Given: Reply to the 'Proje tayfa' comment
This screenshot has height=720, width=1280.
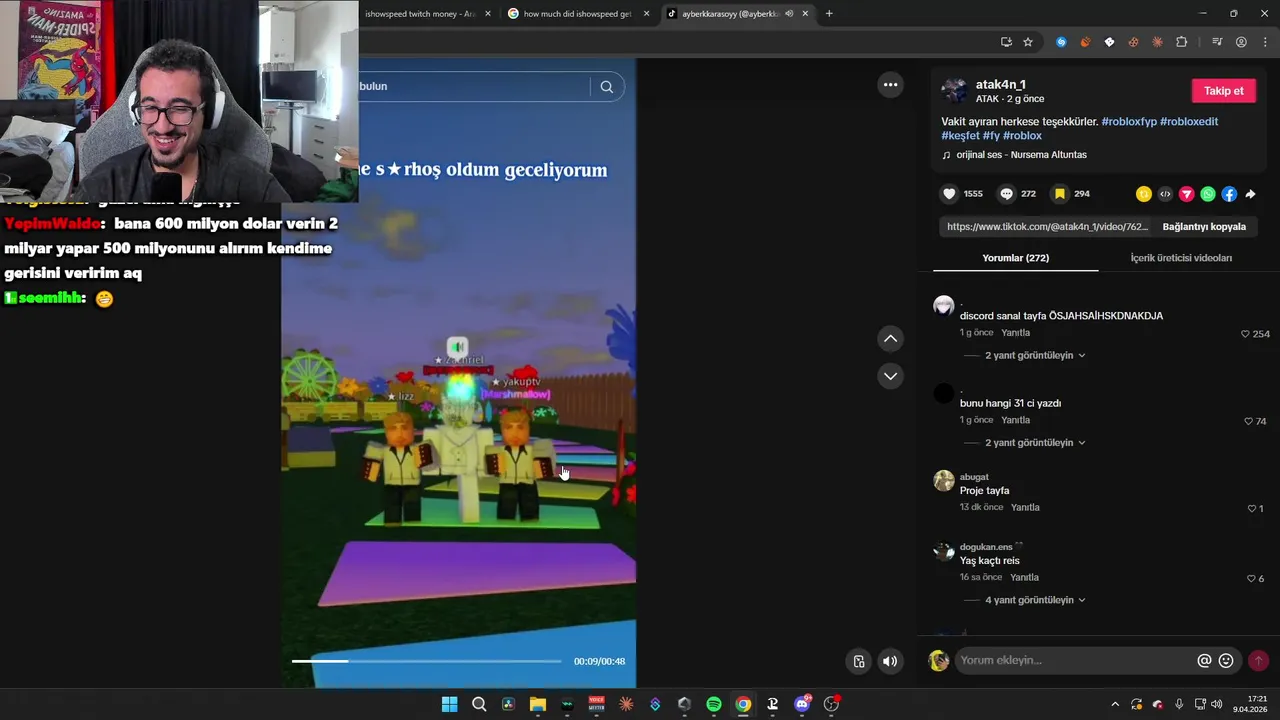Looking at the screenshot, I should coord(1025,507).
